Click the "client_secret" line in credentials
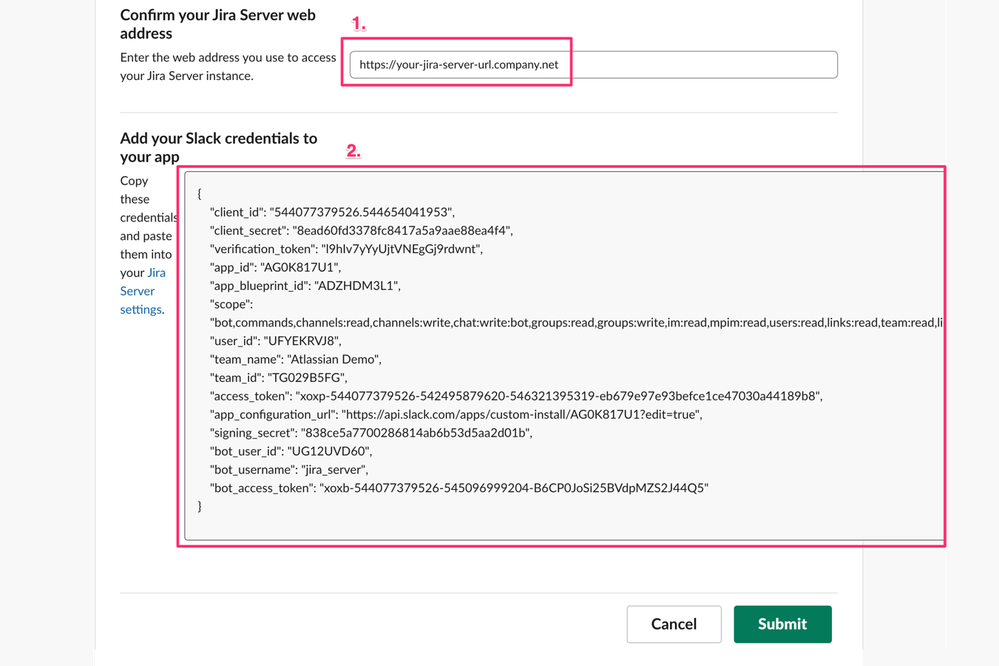 [x=361, y=230]
